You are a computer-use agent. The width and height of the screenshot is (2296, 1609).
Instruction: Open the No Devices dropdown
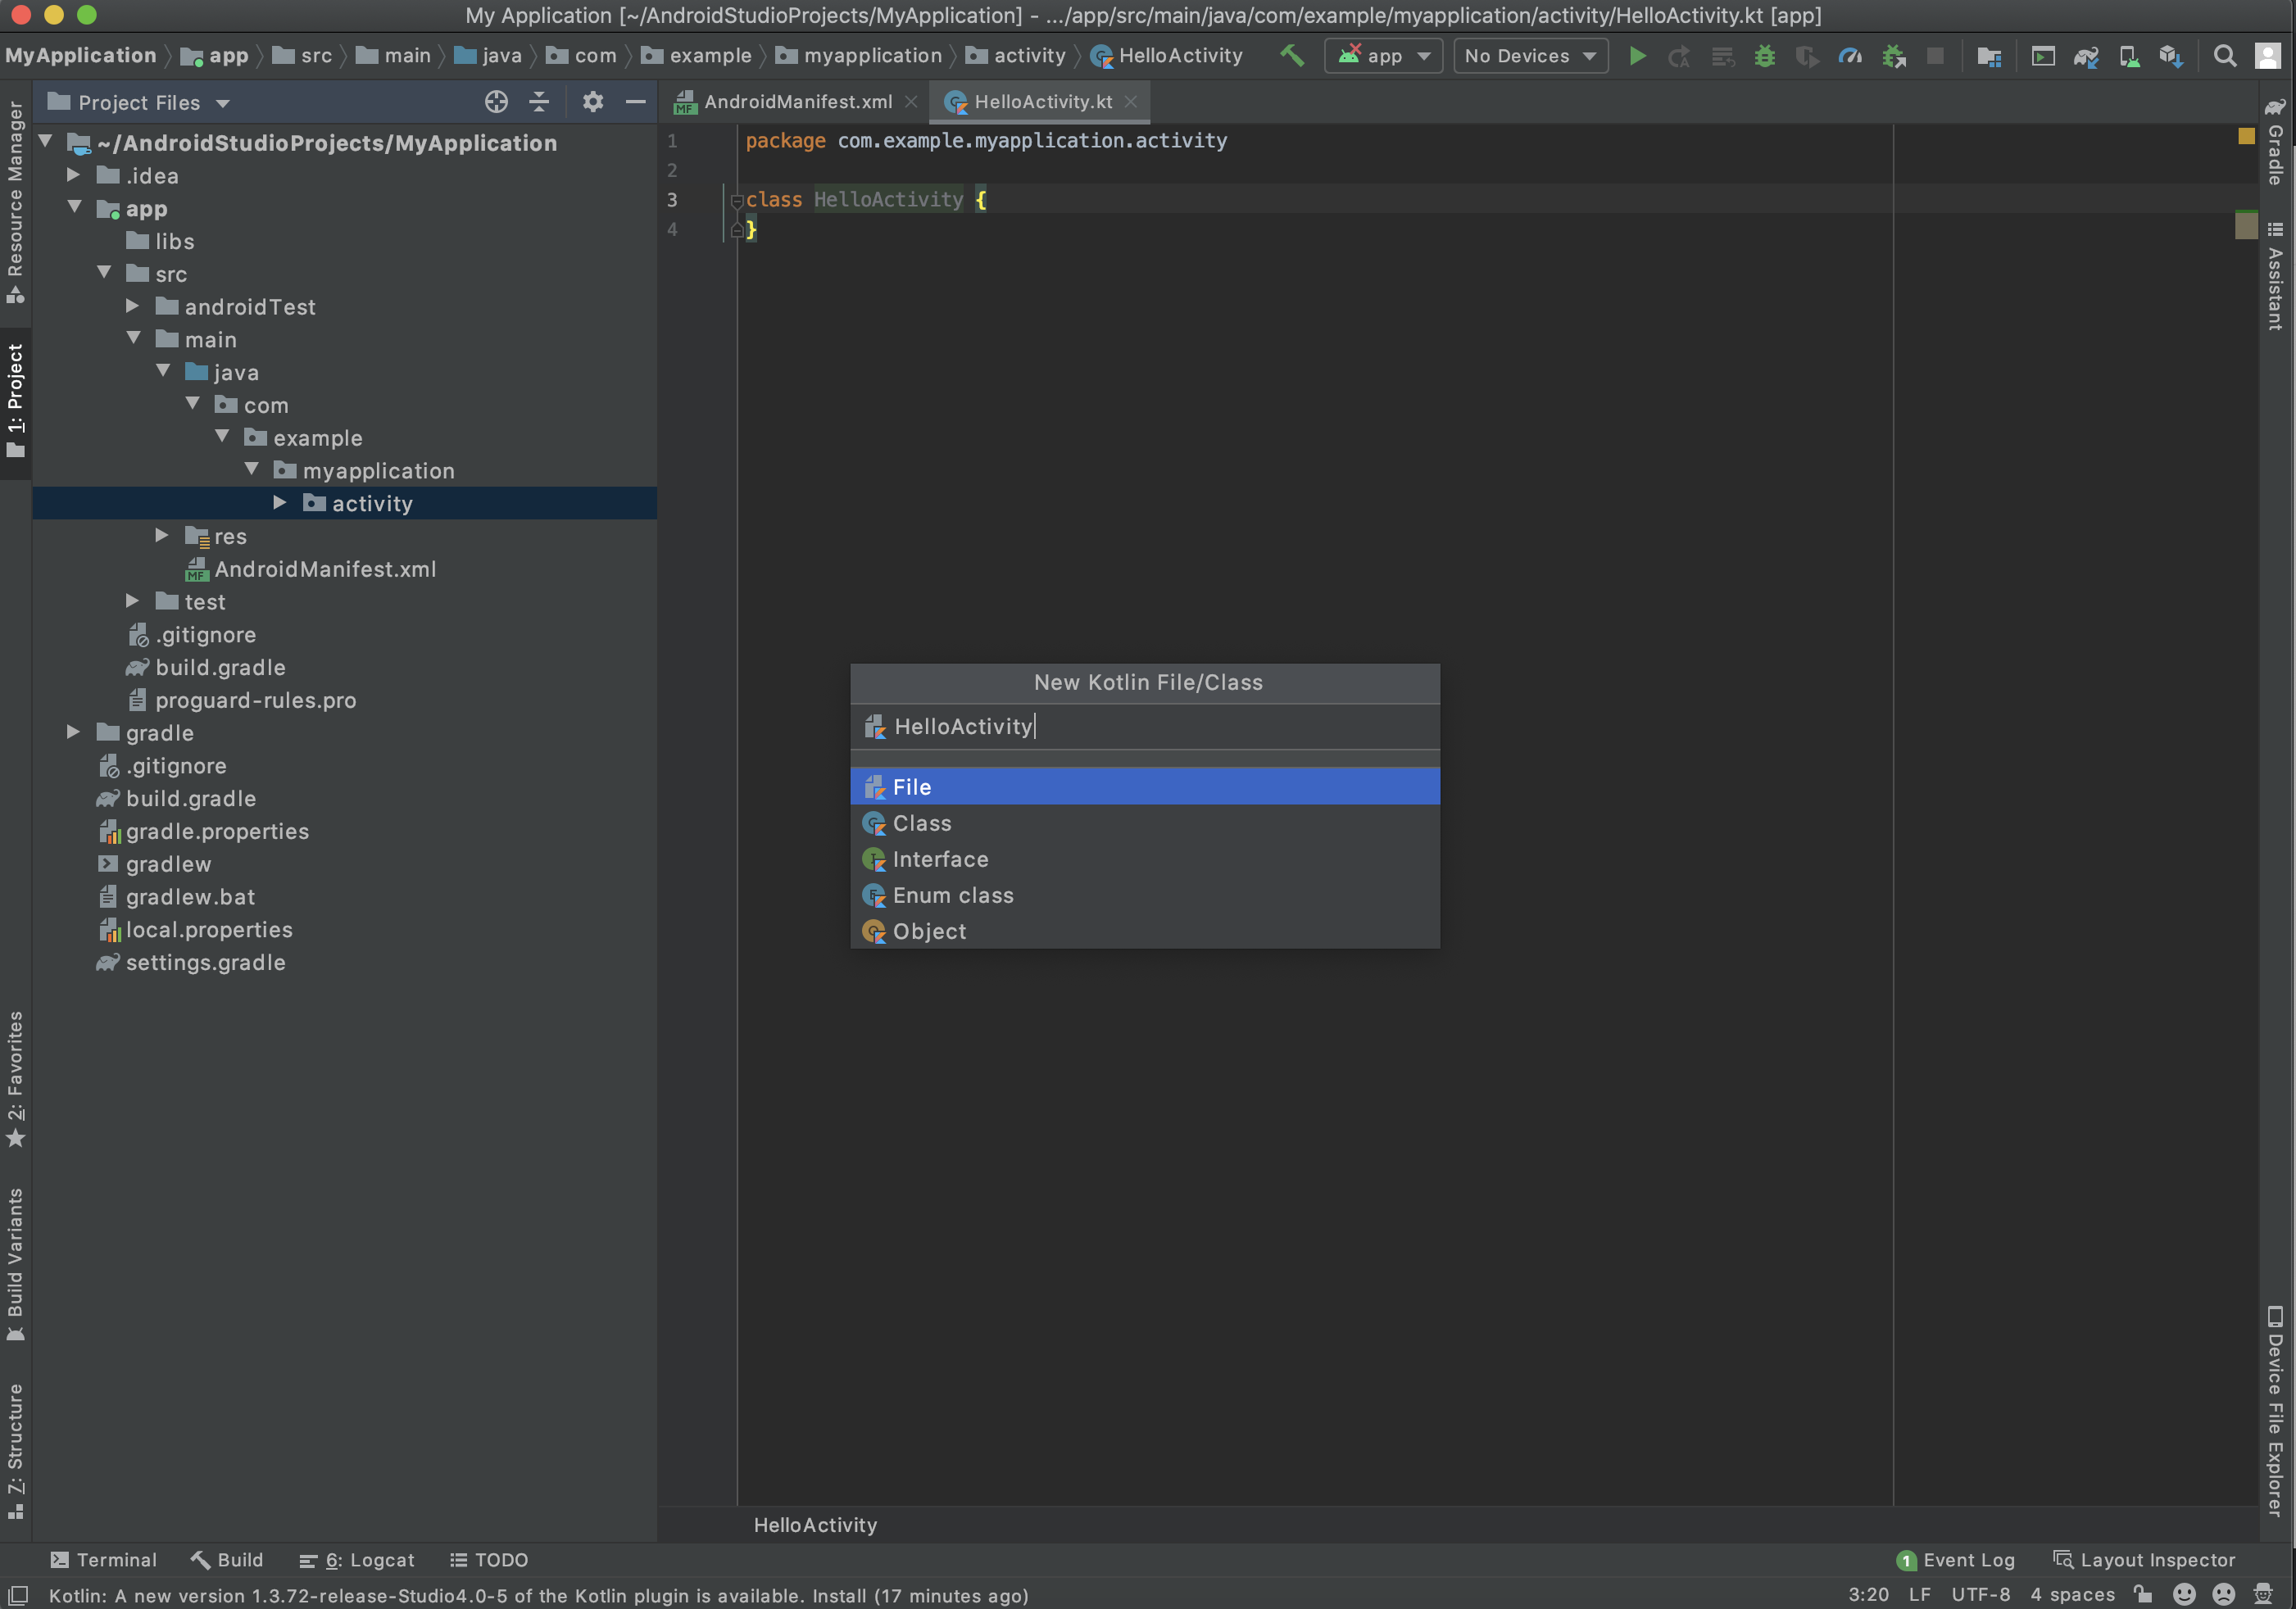(1529, 56)
